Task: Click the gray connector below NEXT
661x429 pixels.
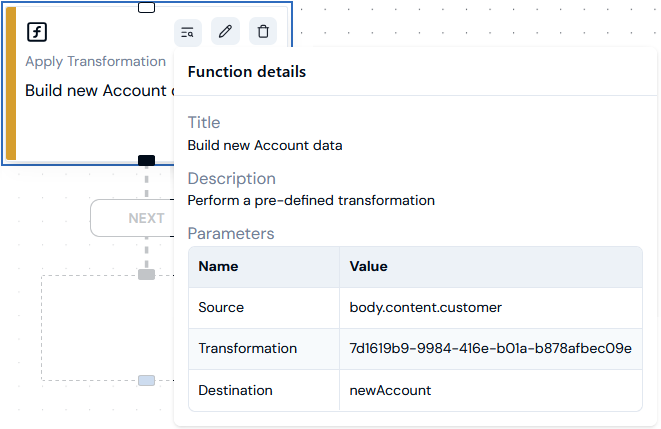Action: click(x=146, y=274)
